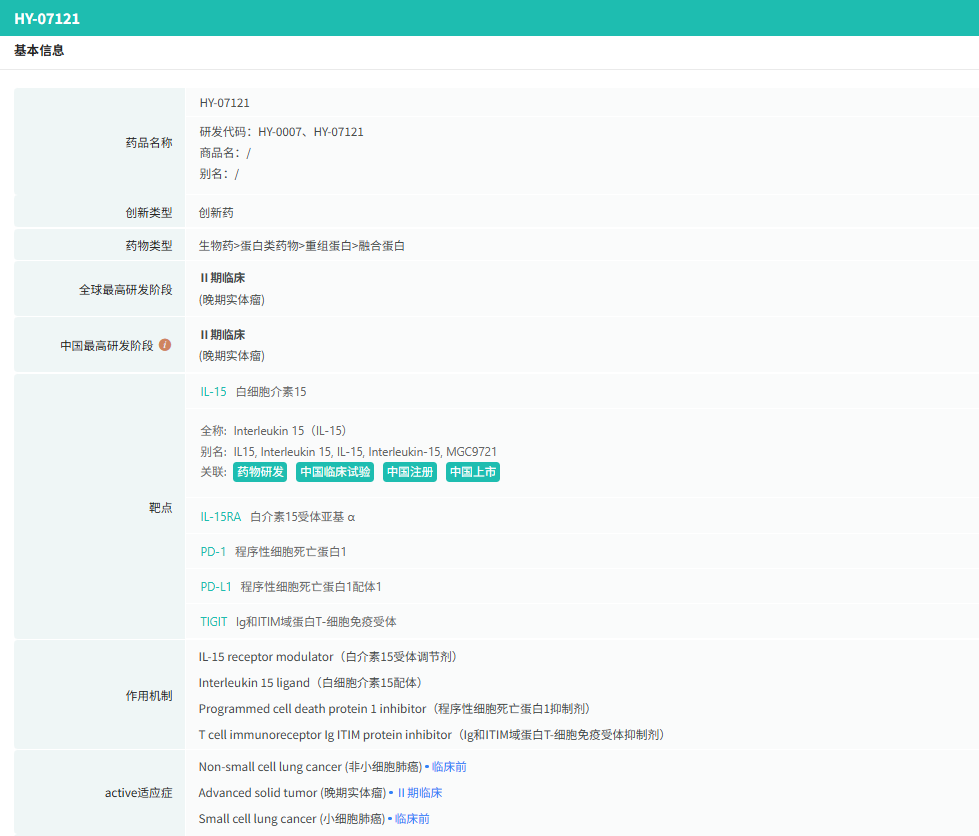Click the info icon beside 中国最高研发阶段

[165, 345]
